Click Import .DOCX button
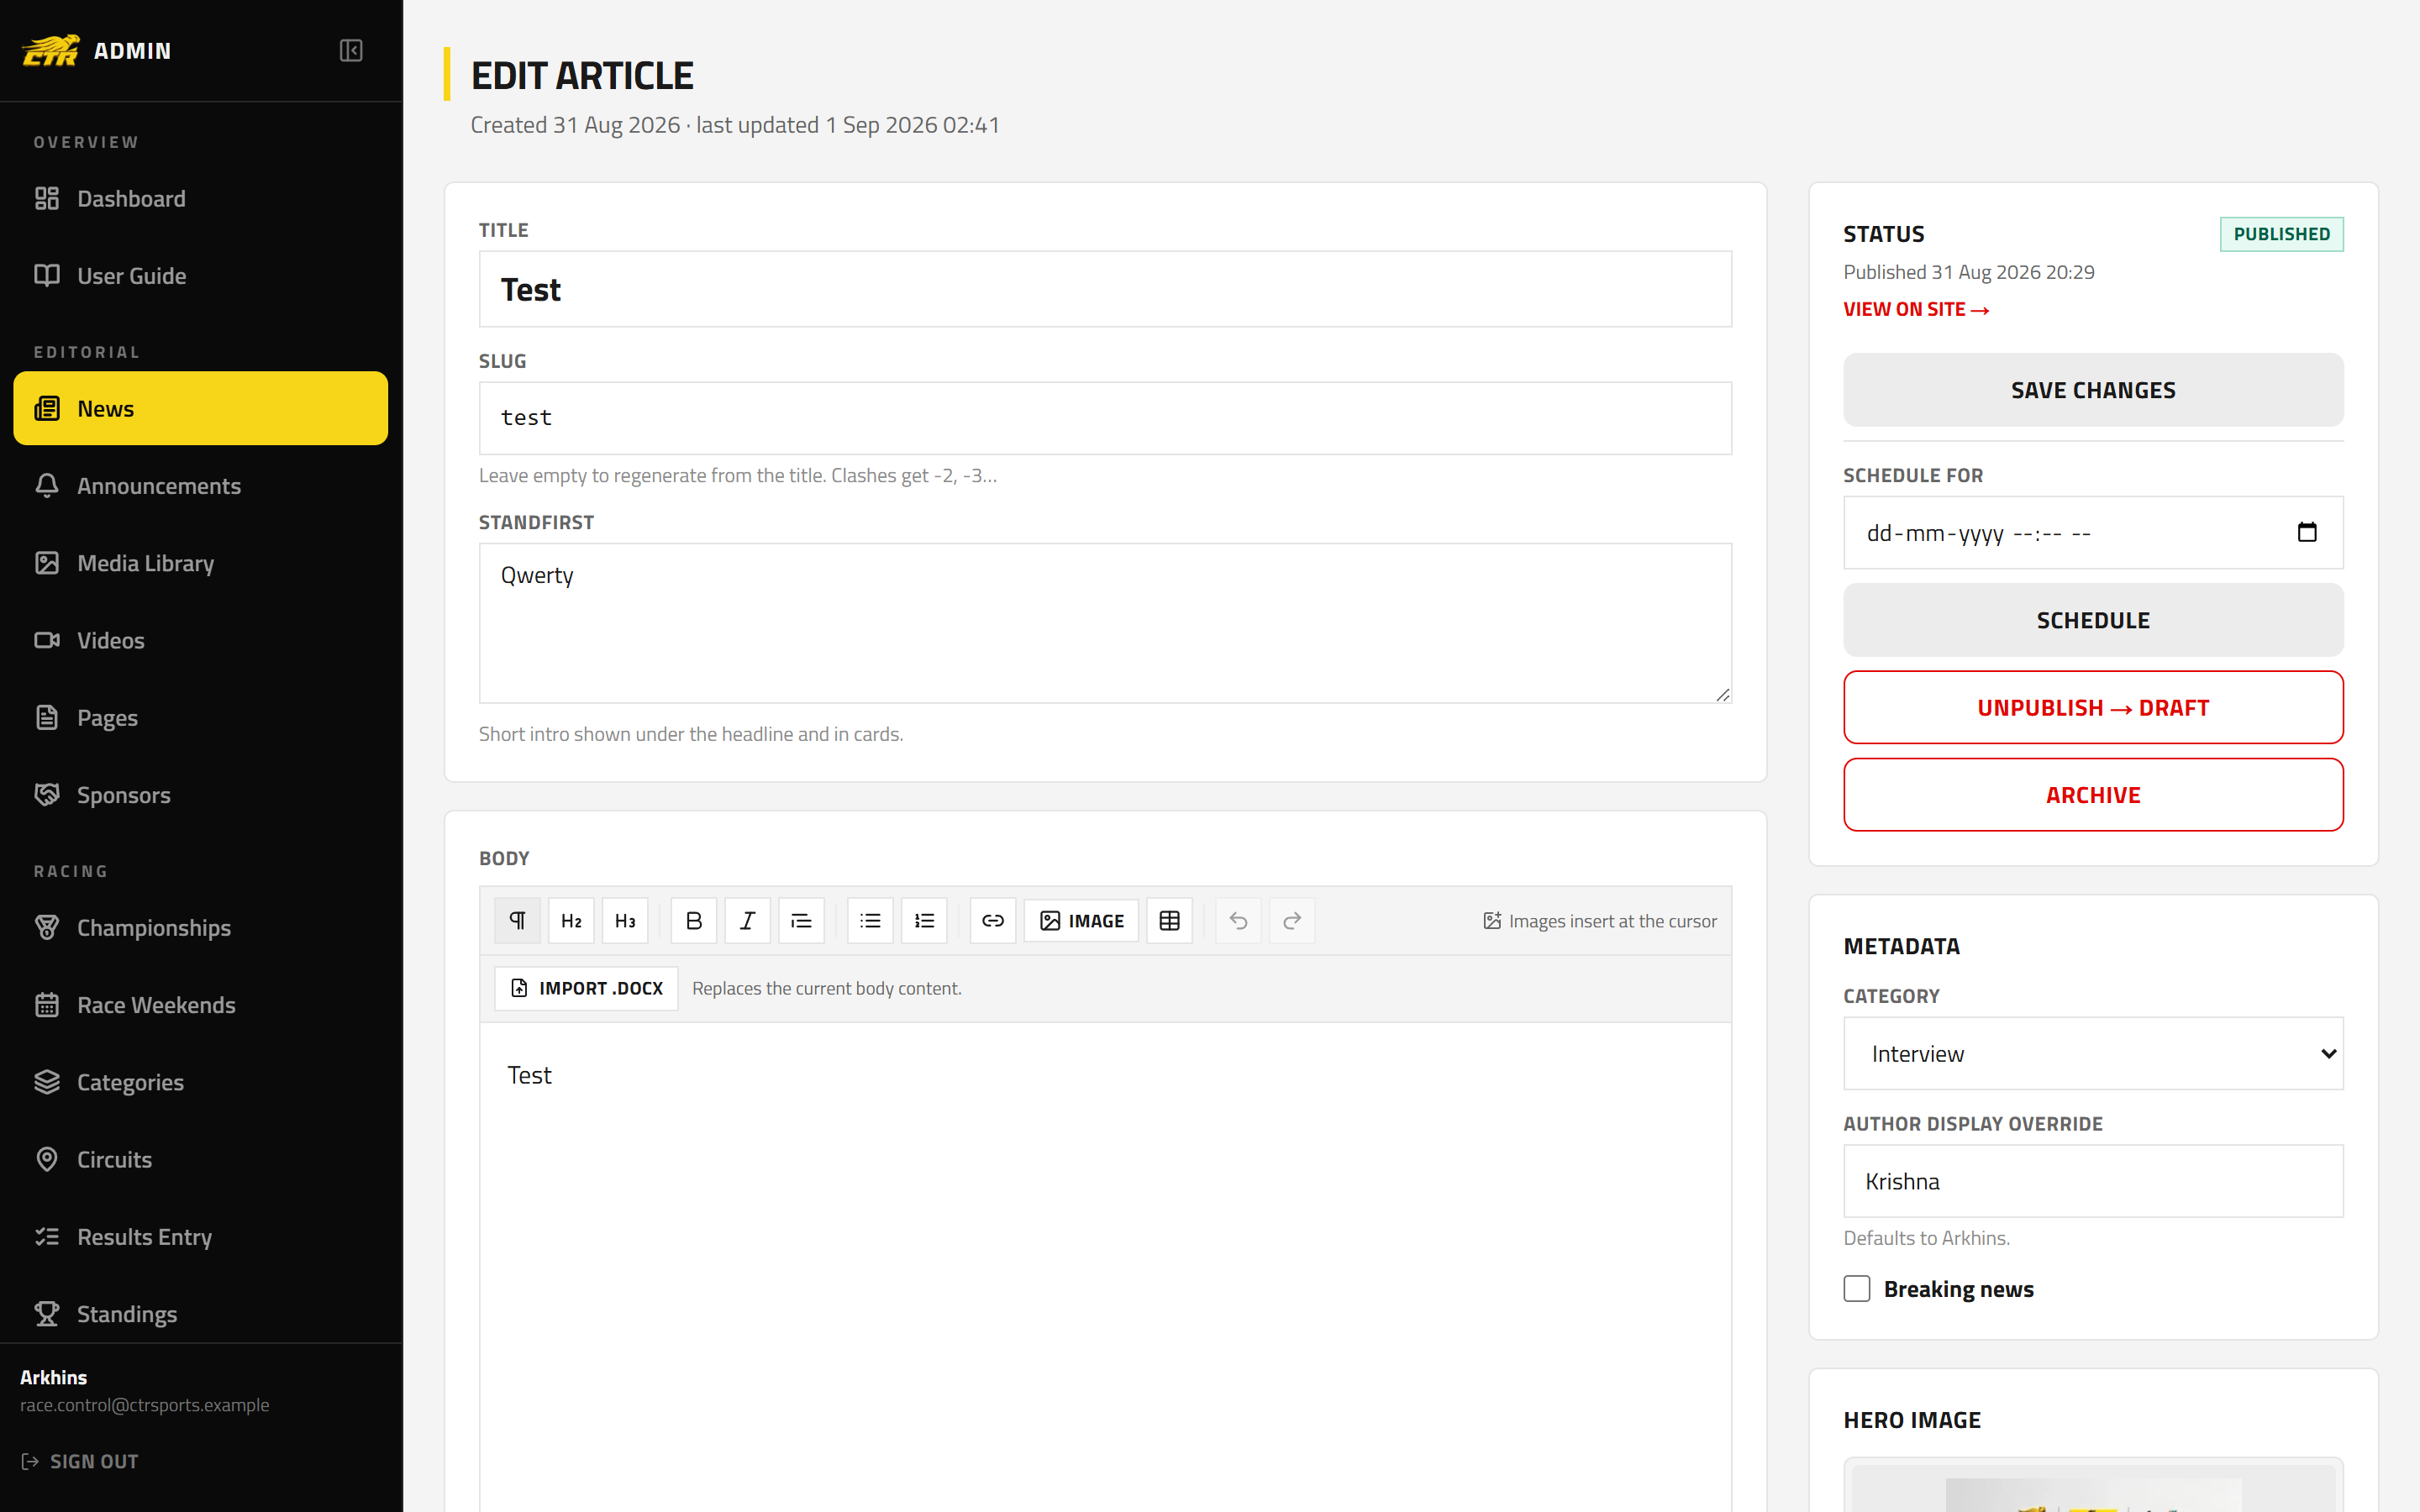2420x1512 pixels. pyautogui.click(x=586, y=988)
